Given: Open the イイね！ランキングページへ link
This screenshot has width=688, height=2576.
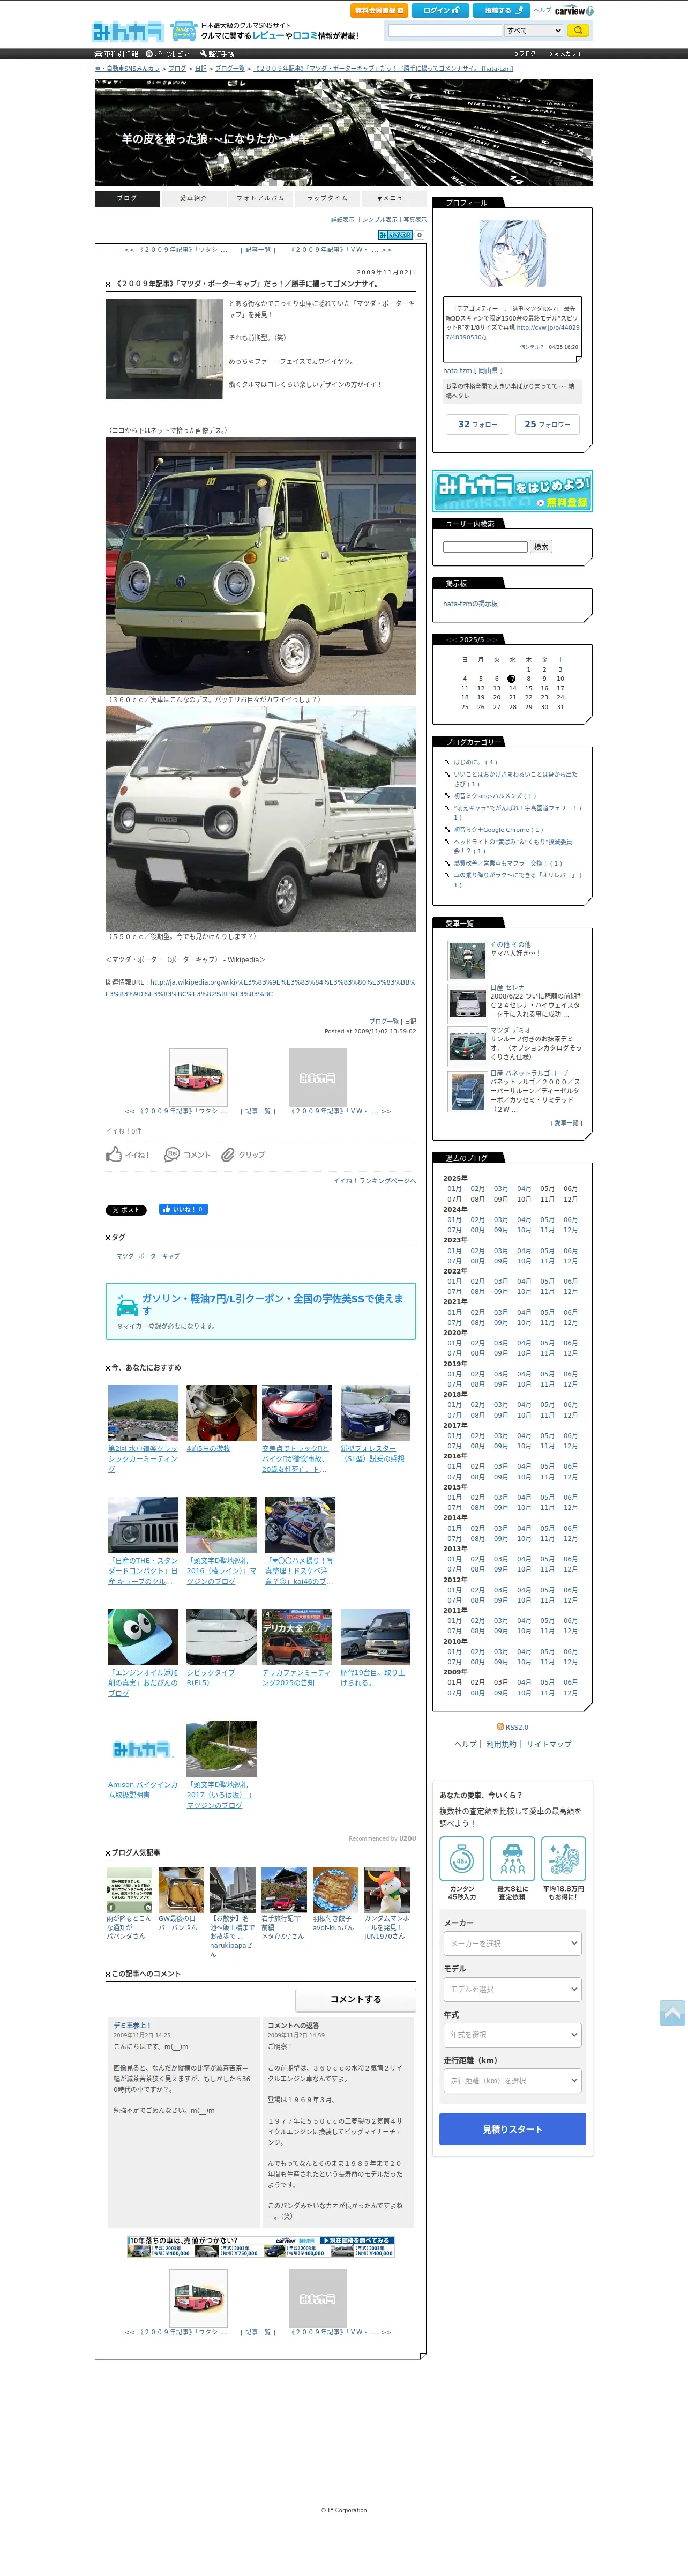Looking at the screenshot, I should tap(374, 1181).
